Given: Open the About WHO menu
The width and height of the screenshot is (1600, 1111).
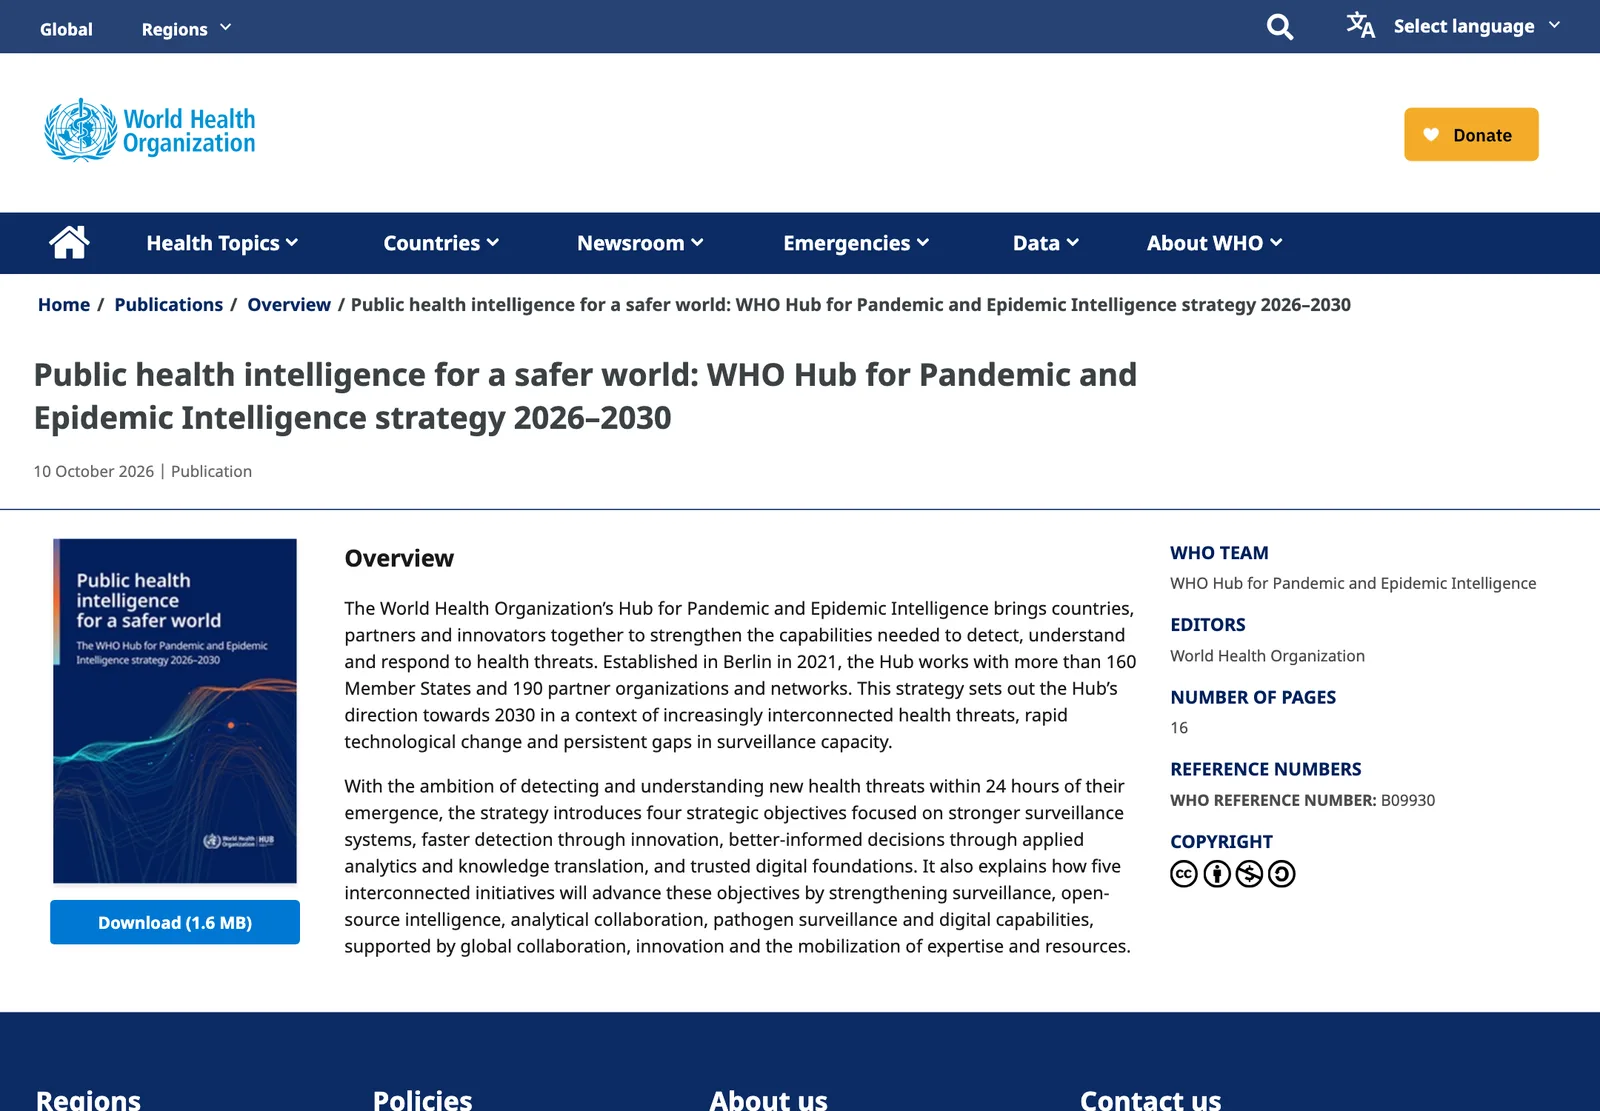Looking at the screenshot, I should 1214,243.
